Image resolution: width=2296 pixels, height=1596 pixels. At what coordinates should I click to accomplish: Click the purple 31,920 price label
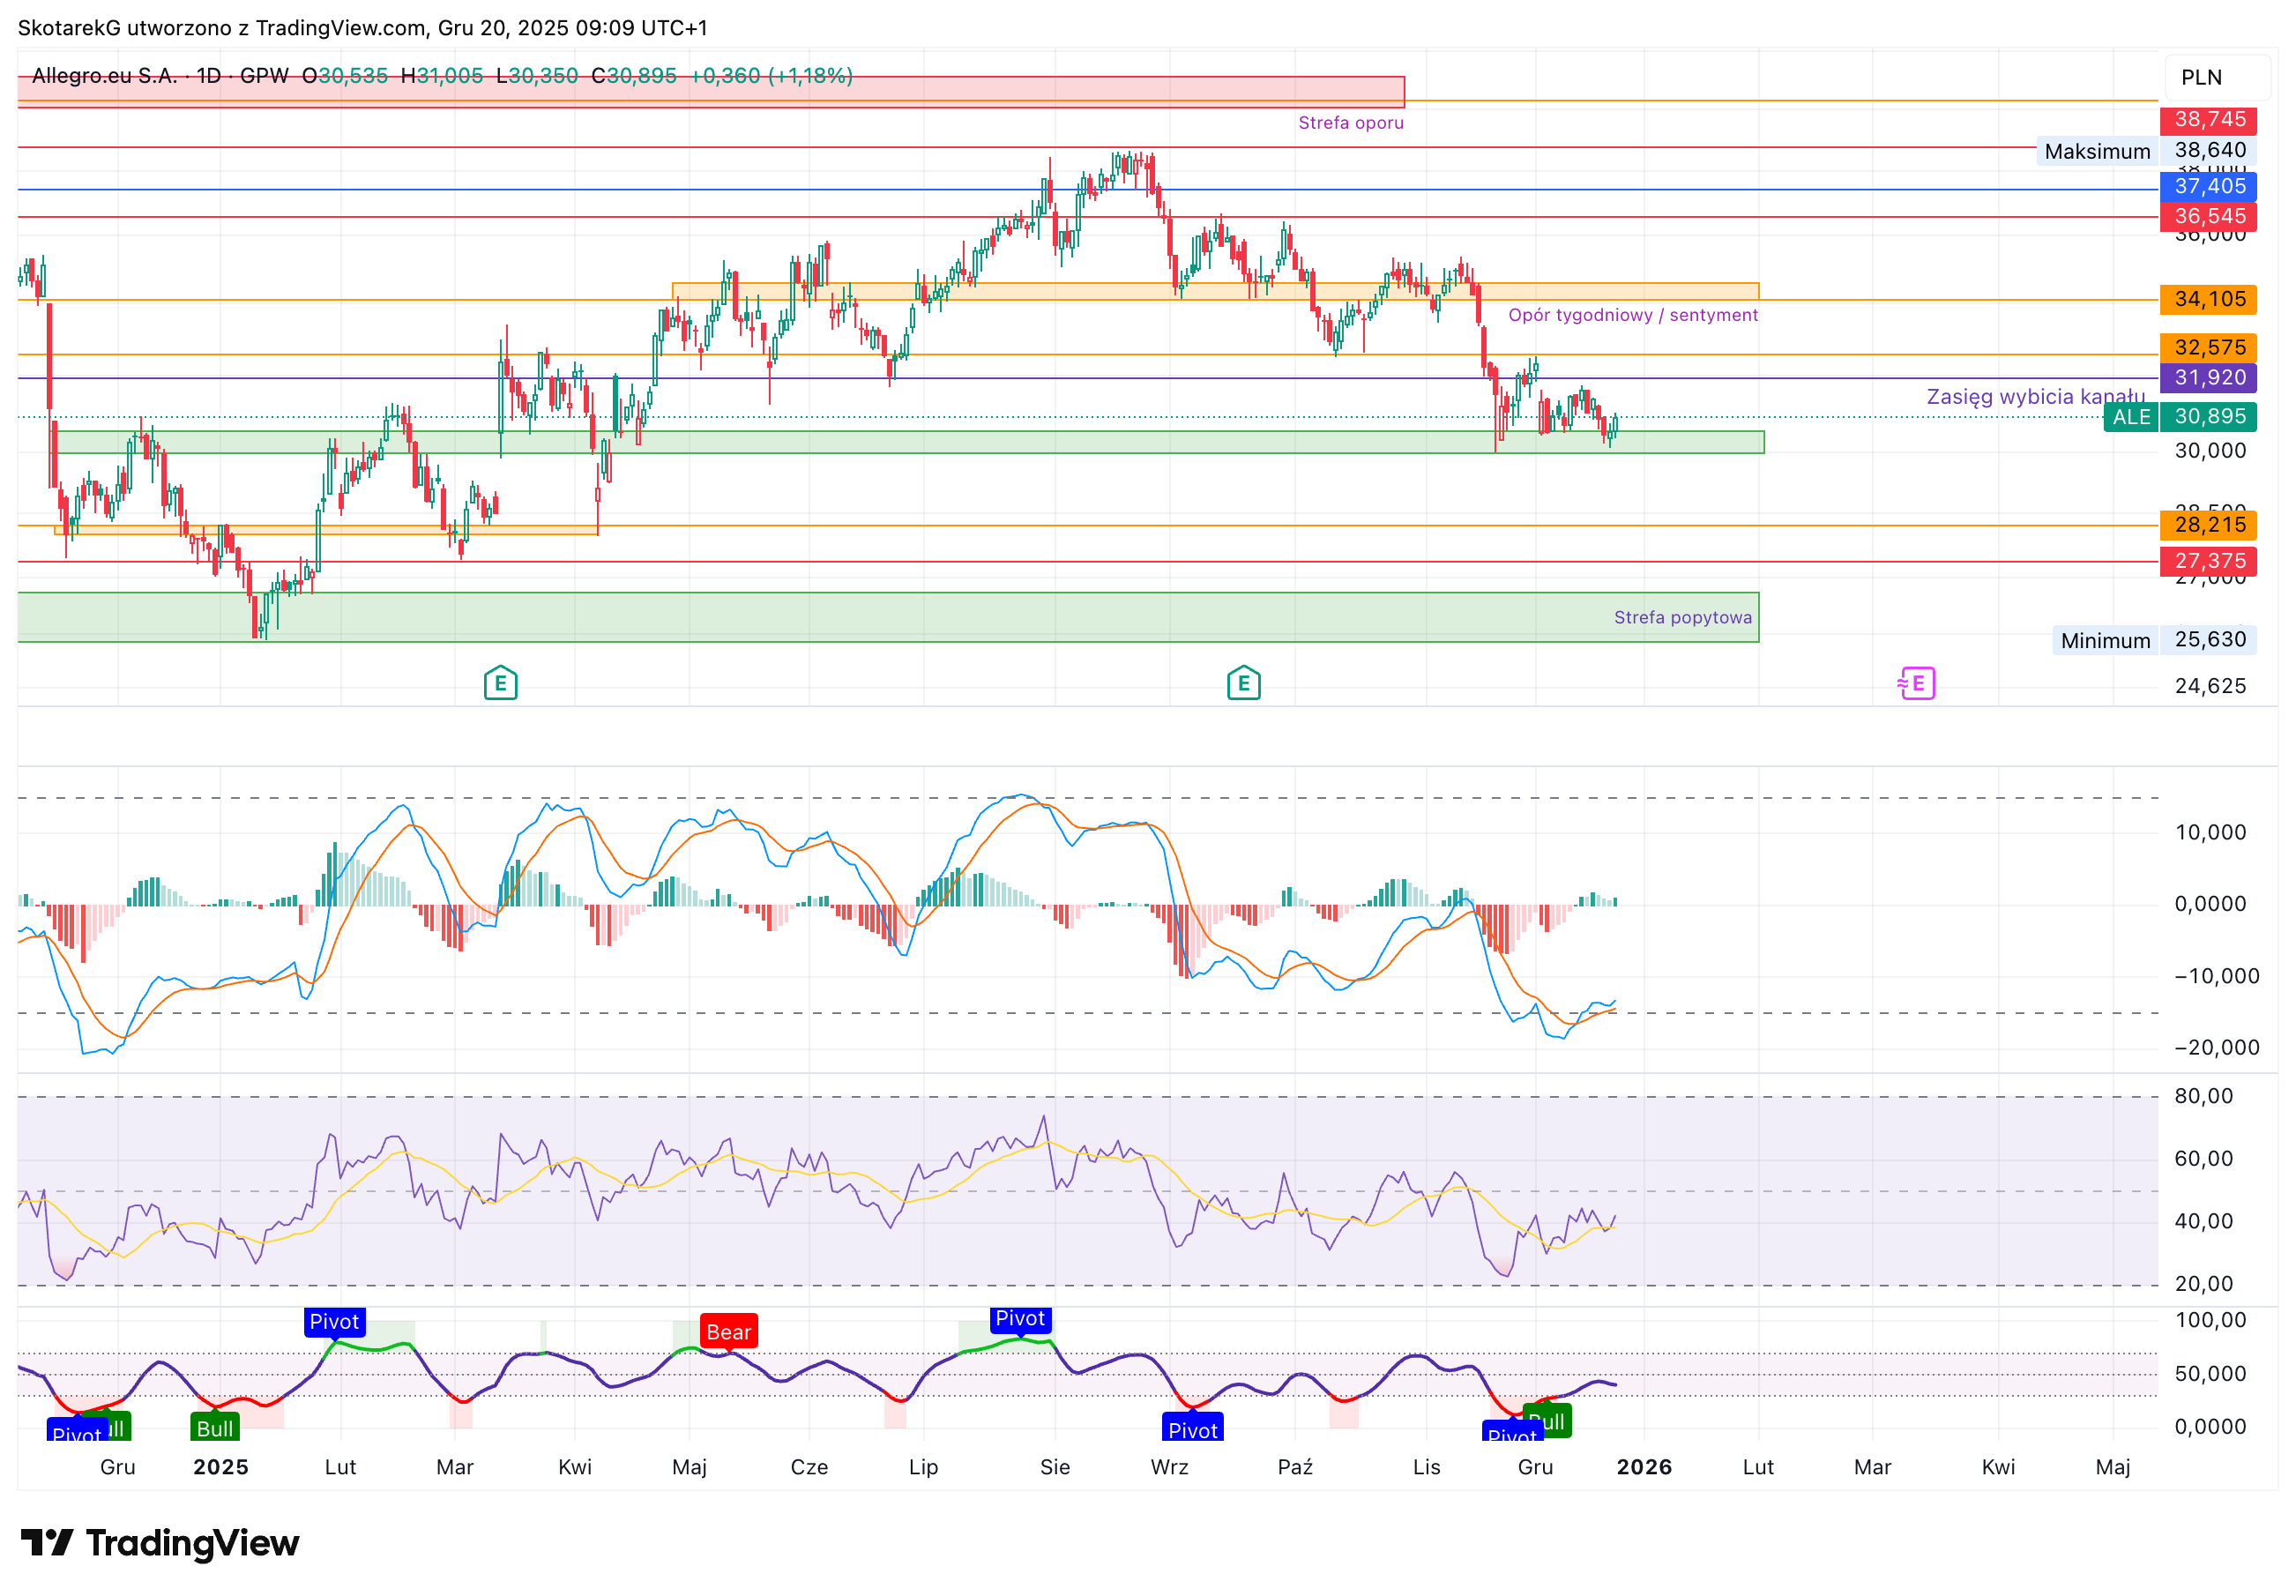point(2208,377)
